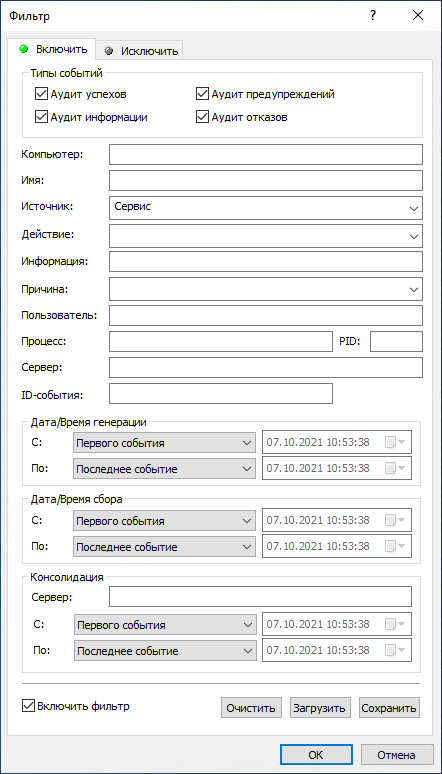The width and height of the screenshot is (442, 774).
Task: Click the help question mark icon
Action: click(x=373, y=16)
